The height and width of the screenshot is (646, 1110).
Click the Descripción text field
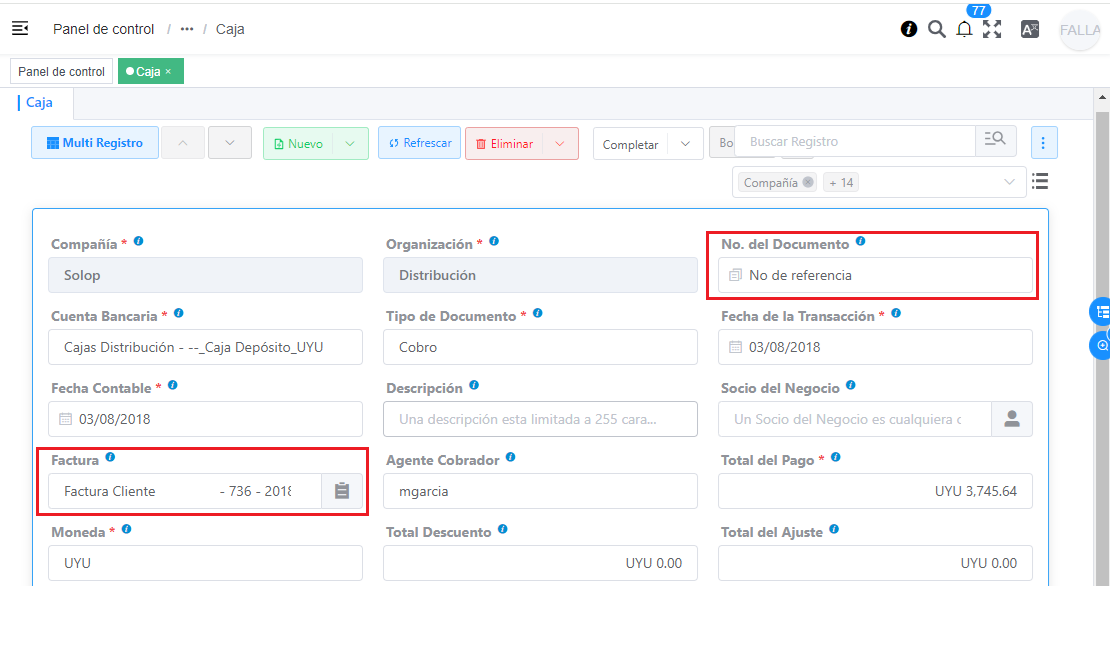(540, 419)
